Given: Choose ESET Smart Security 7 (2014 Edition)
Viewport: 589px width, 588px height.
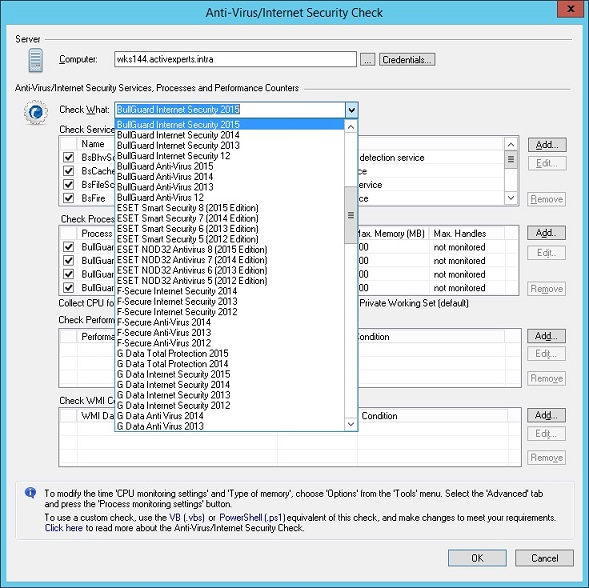Looking at the screenshot, I should [230, 218].
